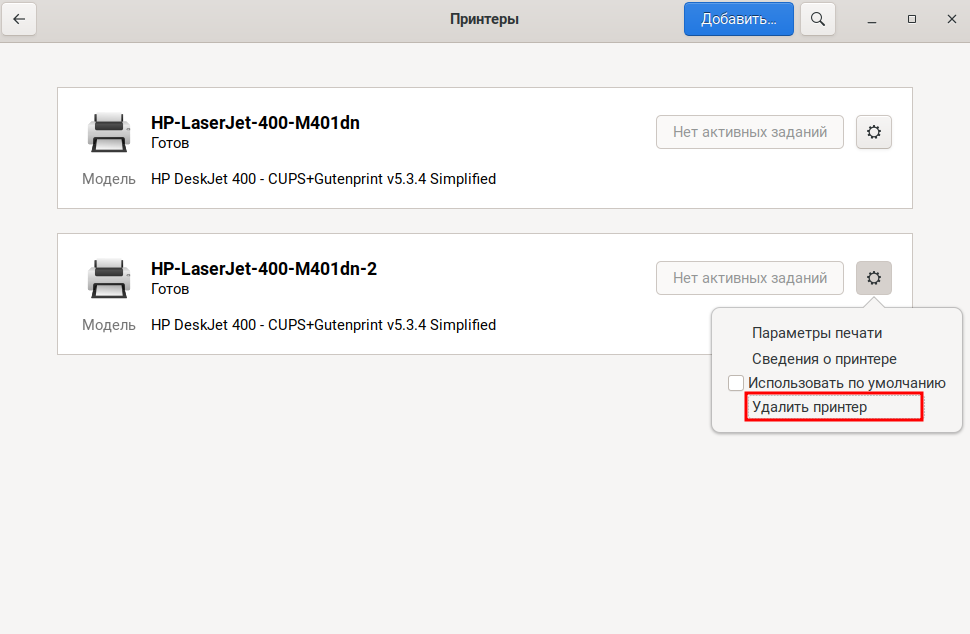Open the printer search magnifier
Screen dimensions: 970x634
tap(818, 19)
